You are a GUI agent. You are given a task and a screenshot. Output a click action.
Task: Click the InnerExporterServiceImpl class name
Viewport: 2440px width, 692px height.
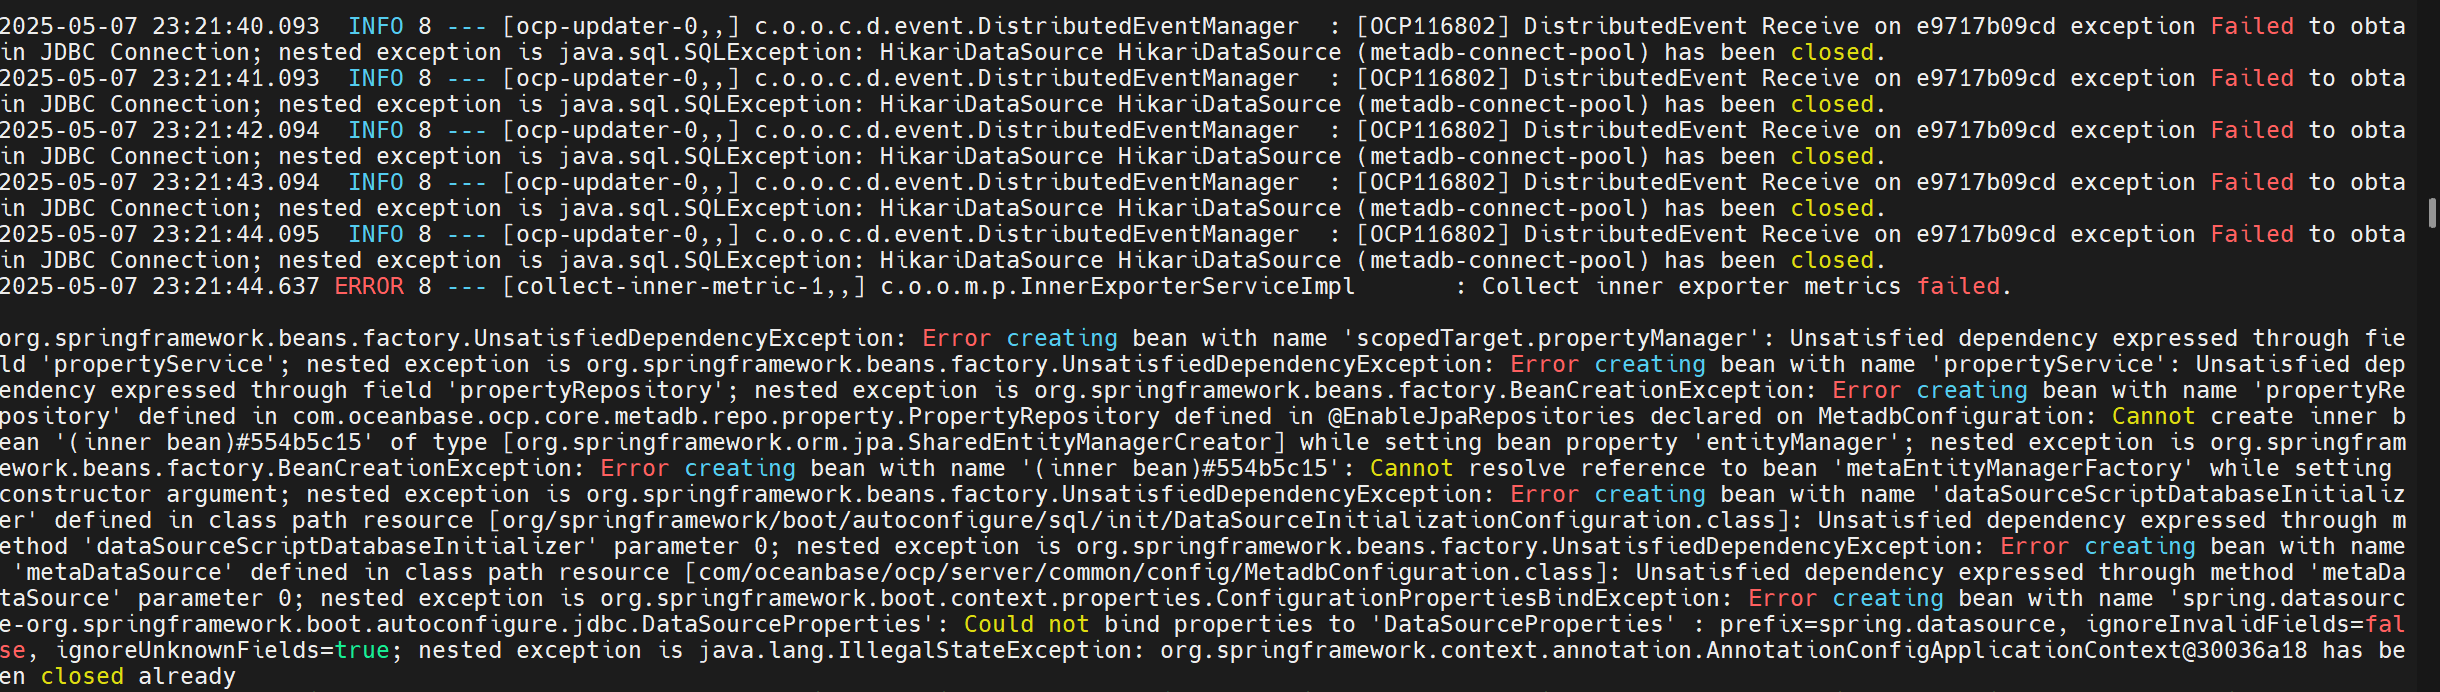[x=1187, y=286]
